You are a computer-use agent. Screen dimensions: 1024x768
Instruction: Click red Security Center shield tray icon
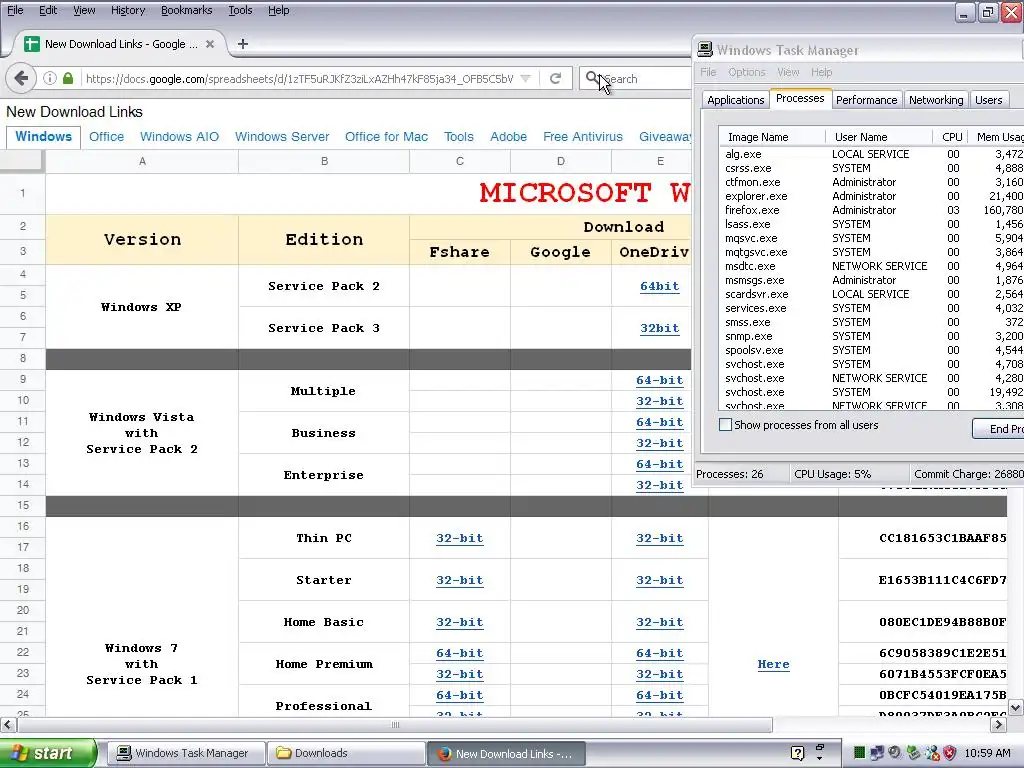(x=950, y=753)
